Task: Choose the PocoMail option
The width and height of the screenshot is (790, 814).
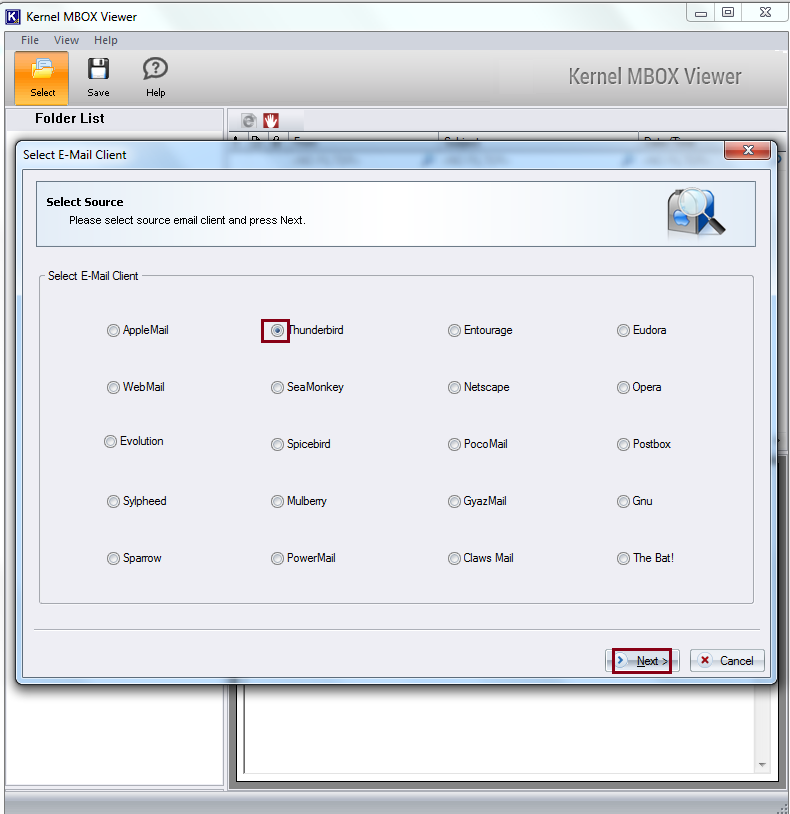Action: pos(454,445)
